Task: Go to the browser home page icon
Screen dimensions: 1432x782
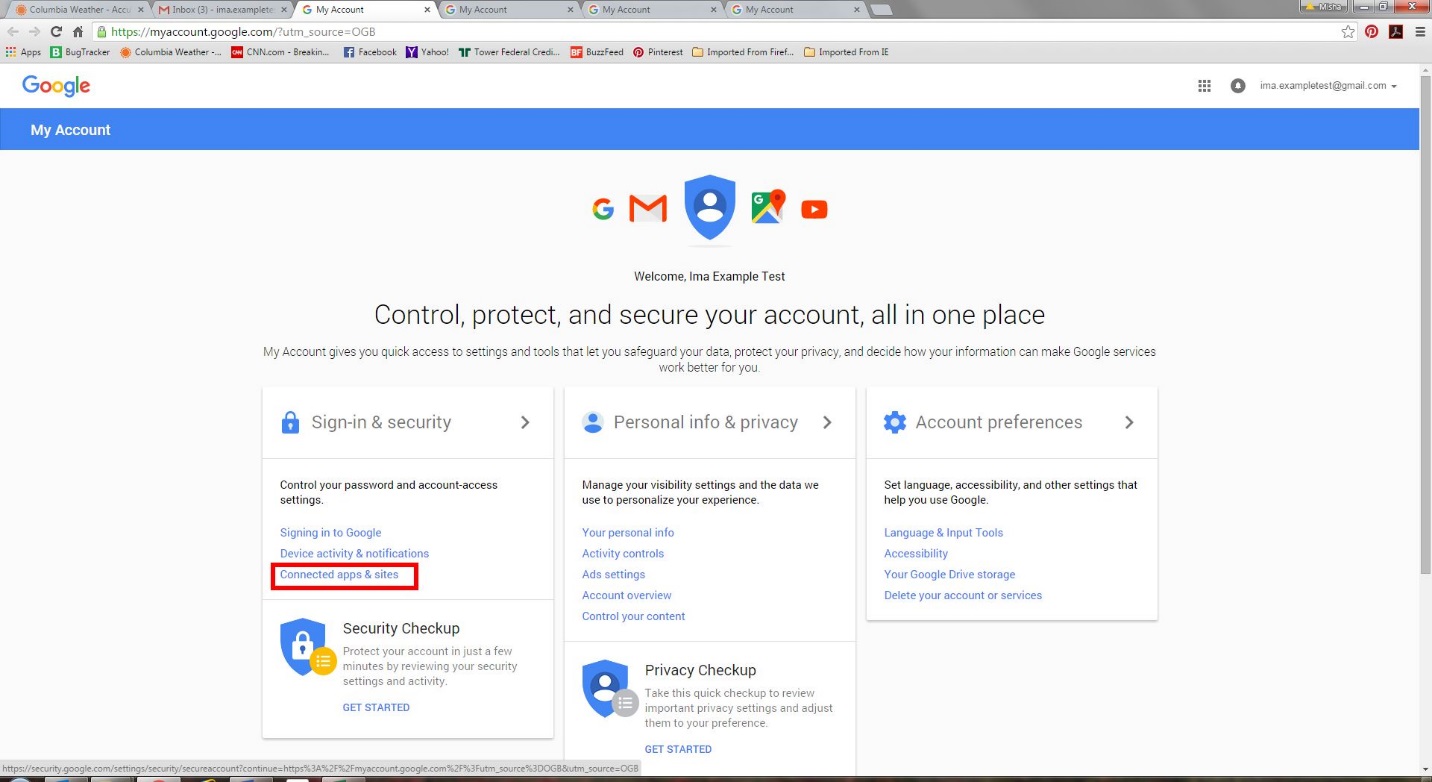Action: pos(78,32)
